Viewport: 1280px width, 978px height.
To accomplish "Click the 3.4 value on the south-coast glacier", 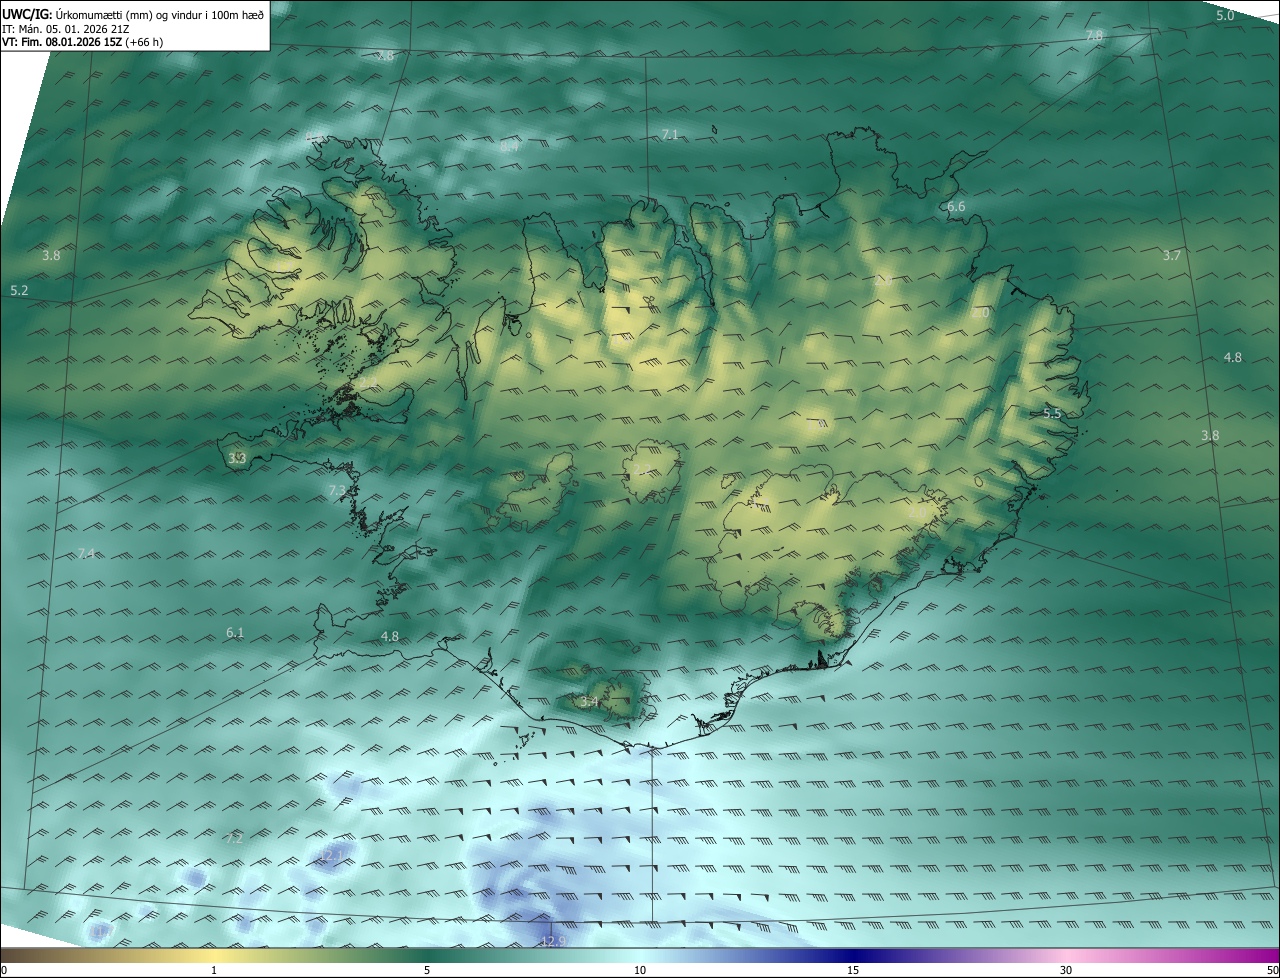I will [x=589, y=703].
